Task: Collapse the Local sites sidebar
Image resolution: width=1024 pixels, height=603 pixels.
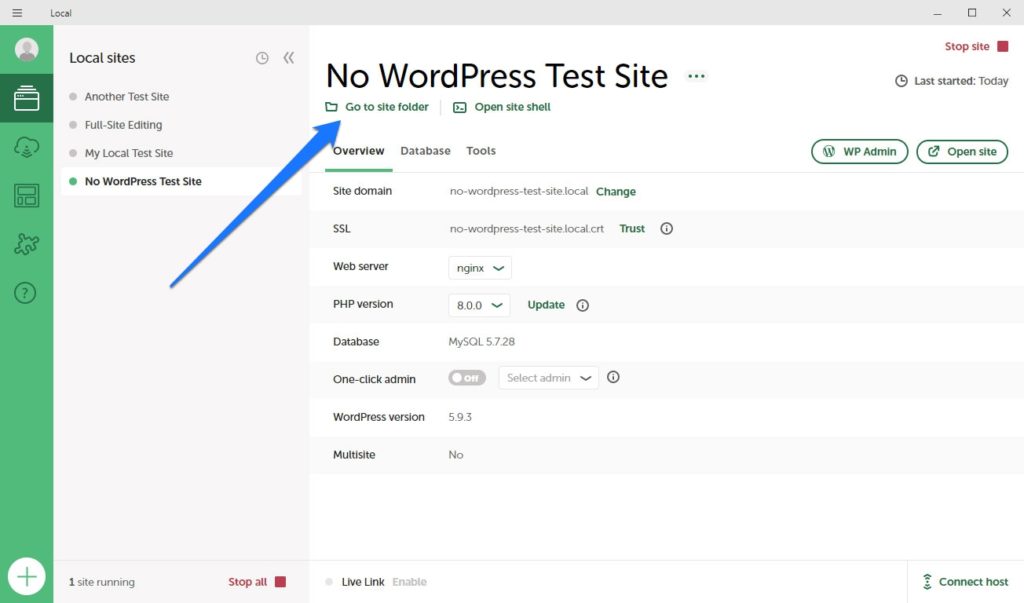Action: click(x=289, y=57)
